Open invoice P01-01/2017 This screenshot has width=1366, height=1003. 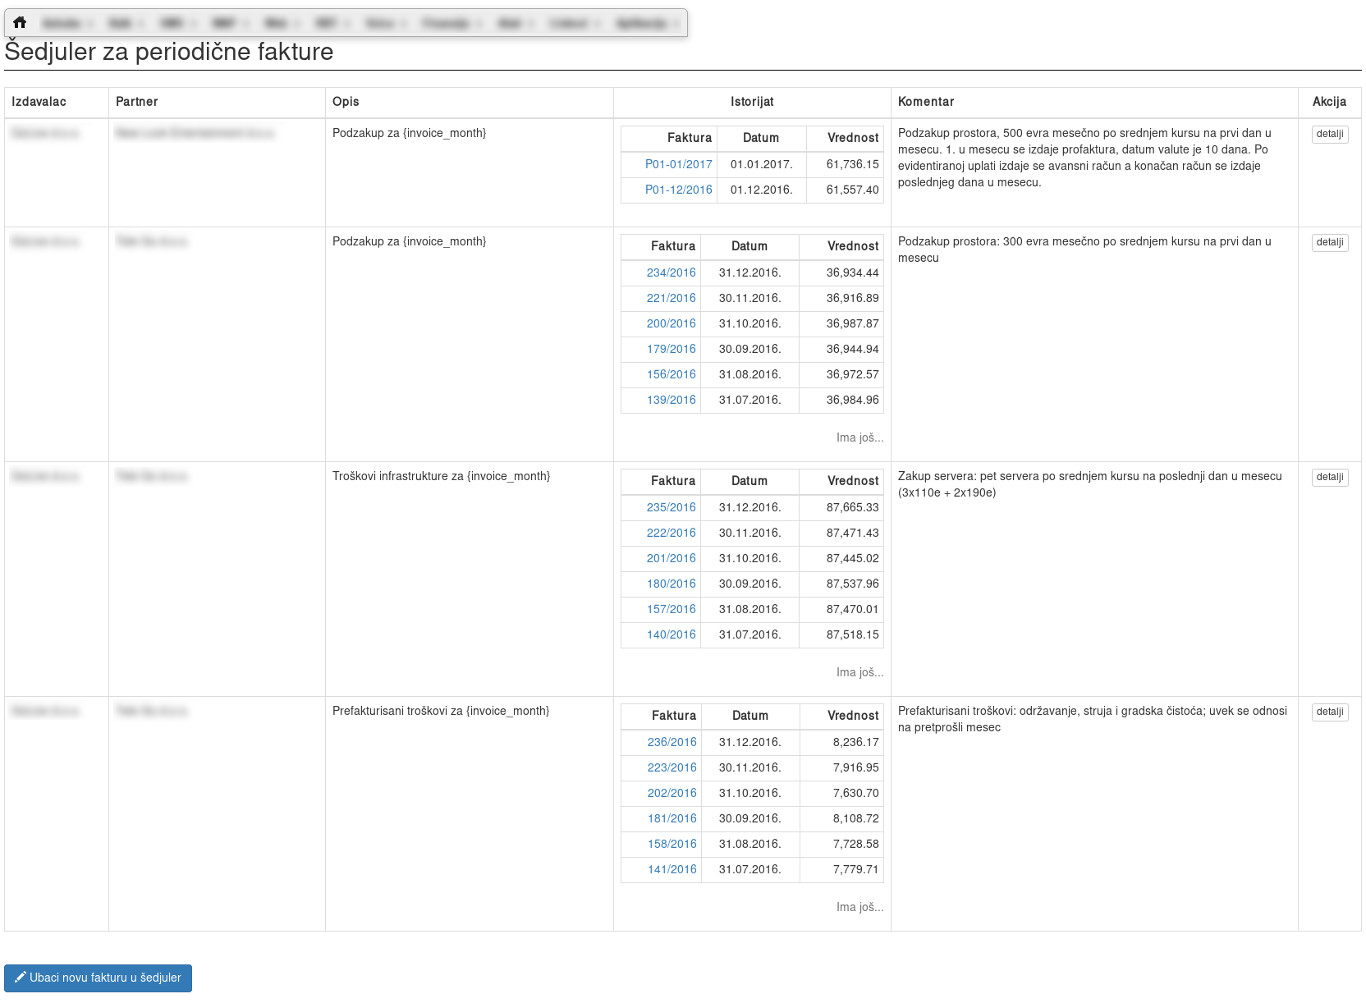[679, 164]
